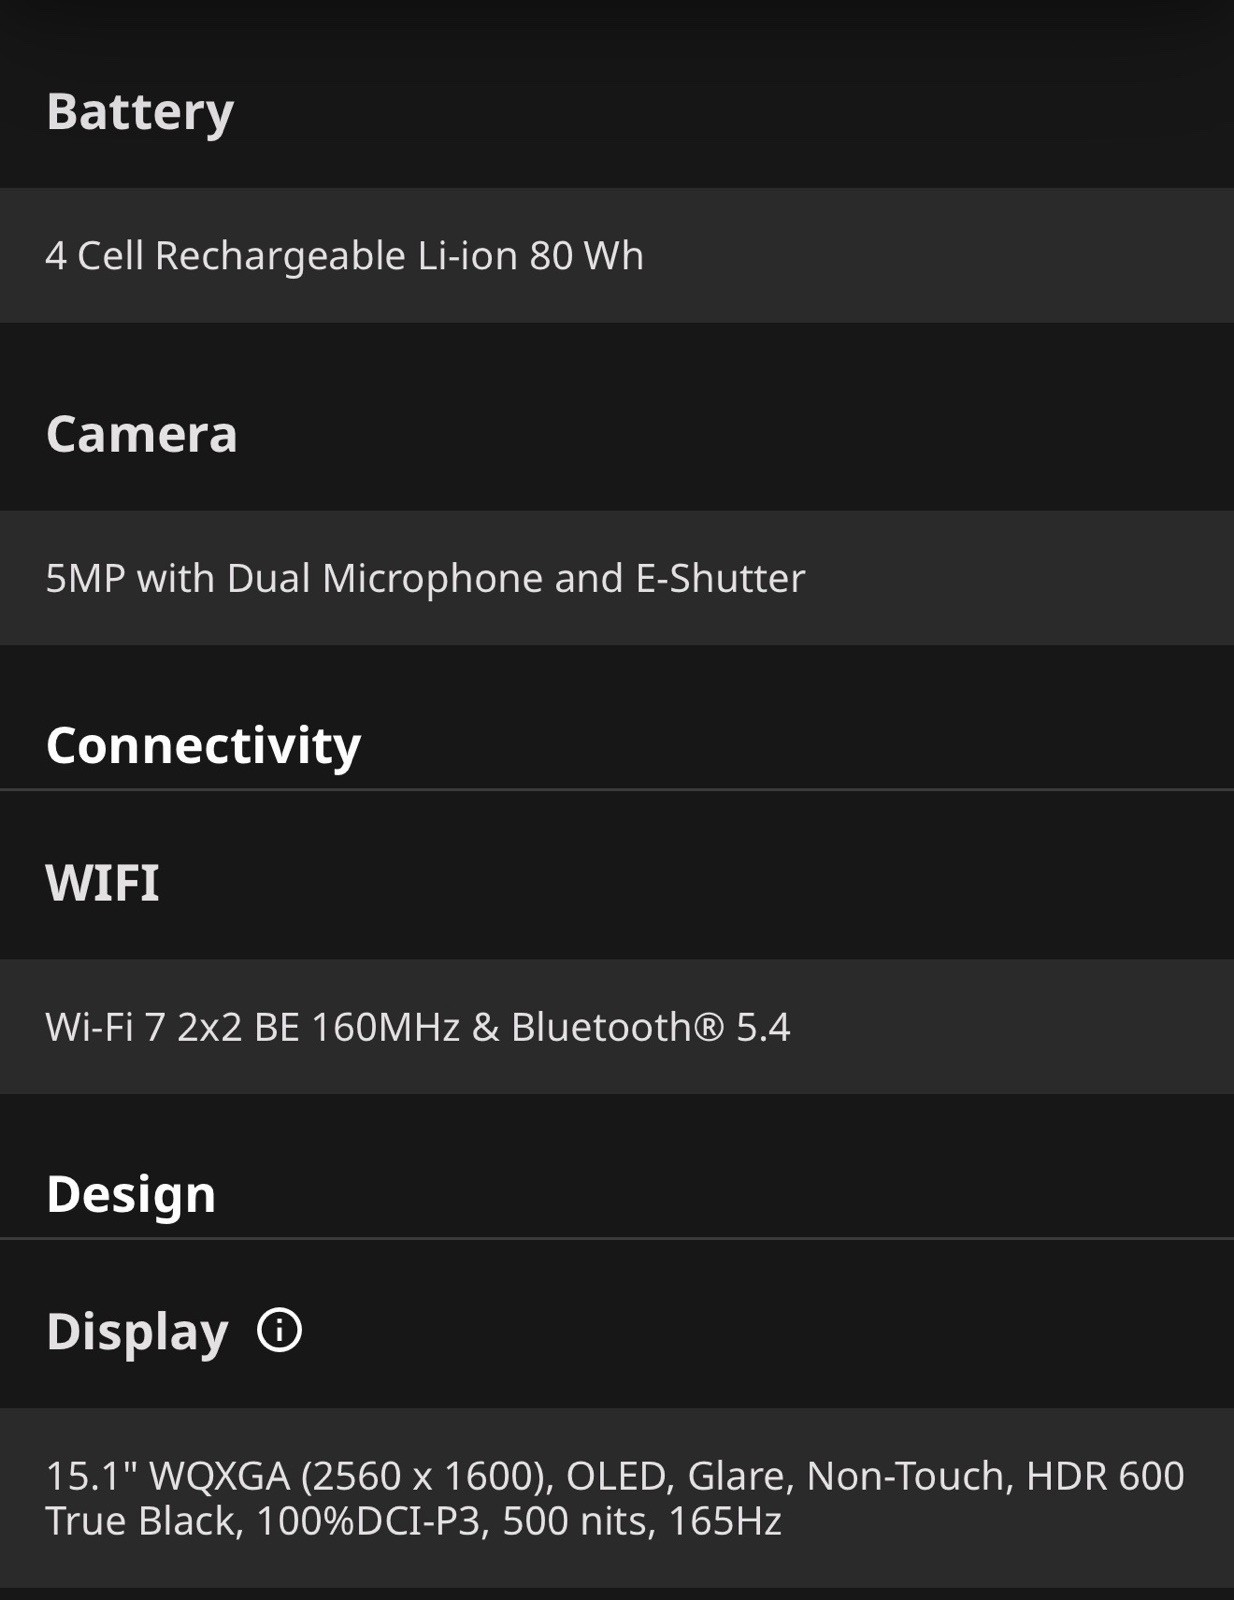Click the 4 Cell Rechargeable Li-ion spec row
The height and width of the screenshot is (1600, 1234).
(x=617, y=255)
